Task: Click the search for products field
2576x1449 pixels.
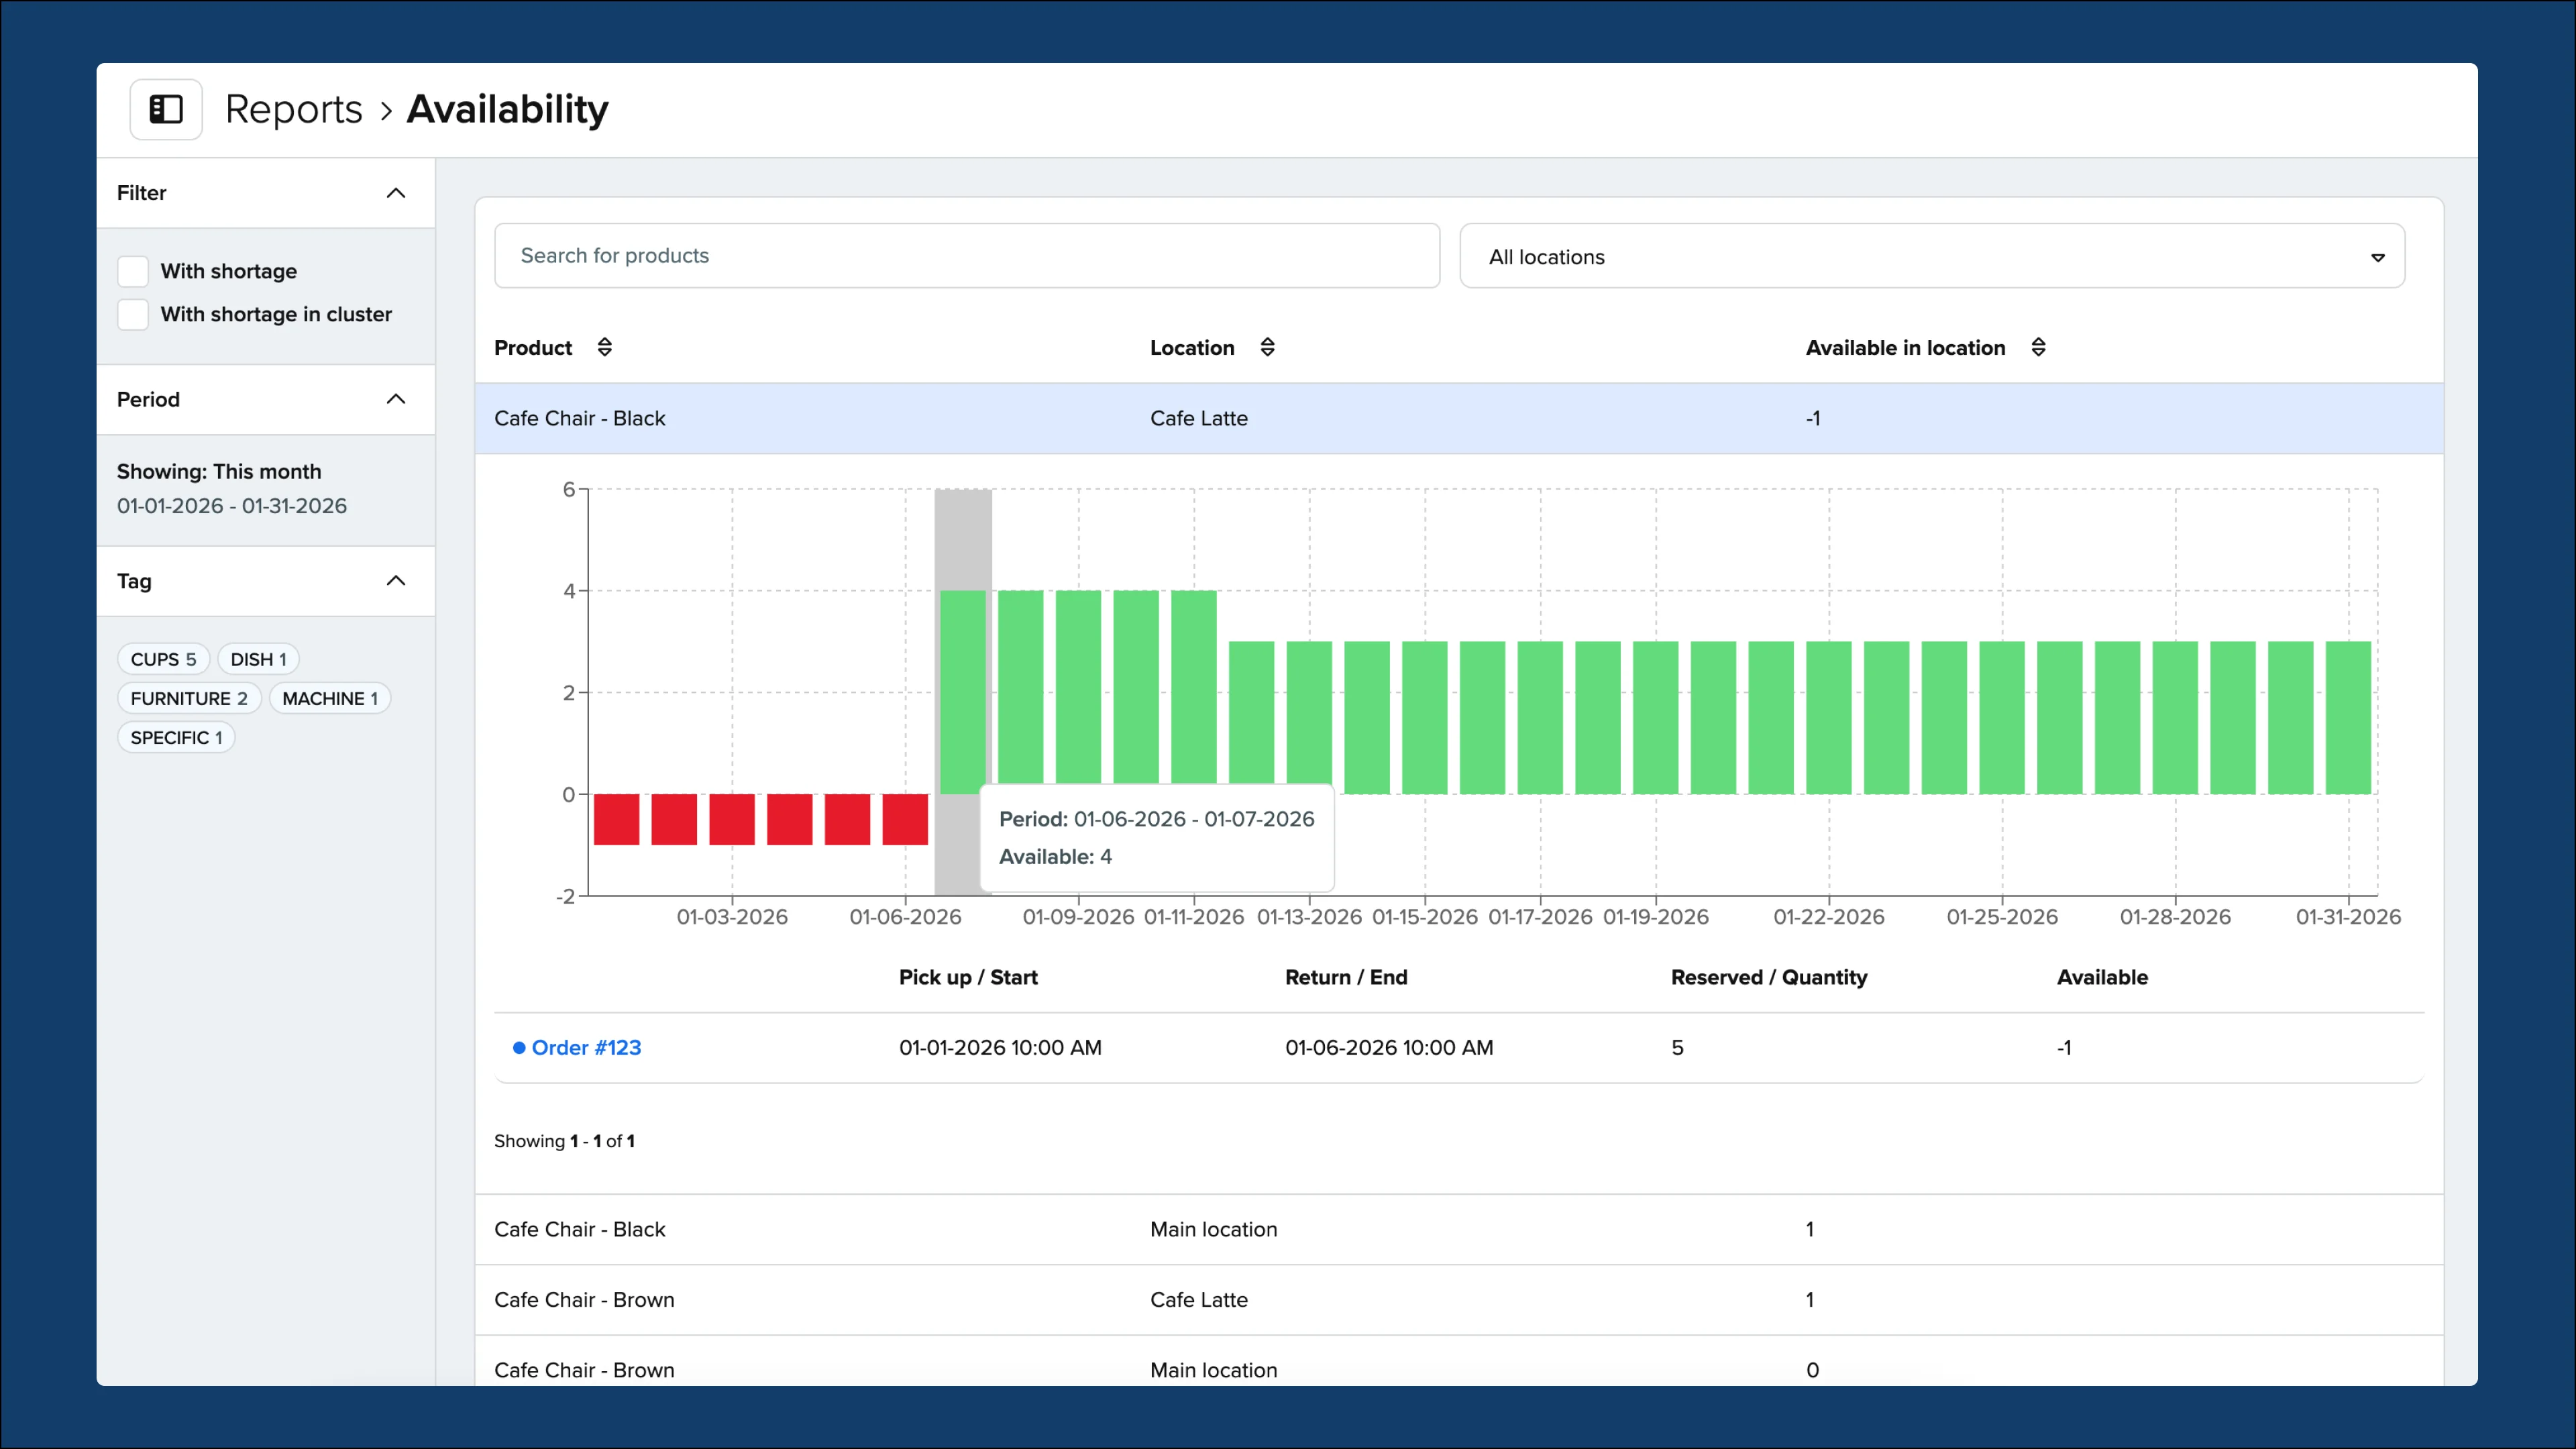Action: pos(966,255)
